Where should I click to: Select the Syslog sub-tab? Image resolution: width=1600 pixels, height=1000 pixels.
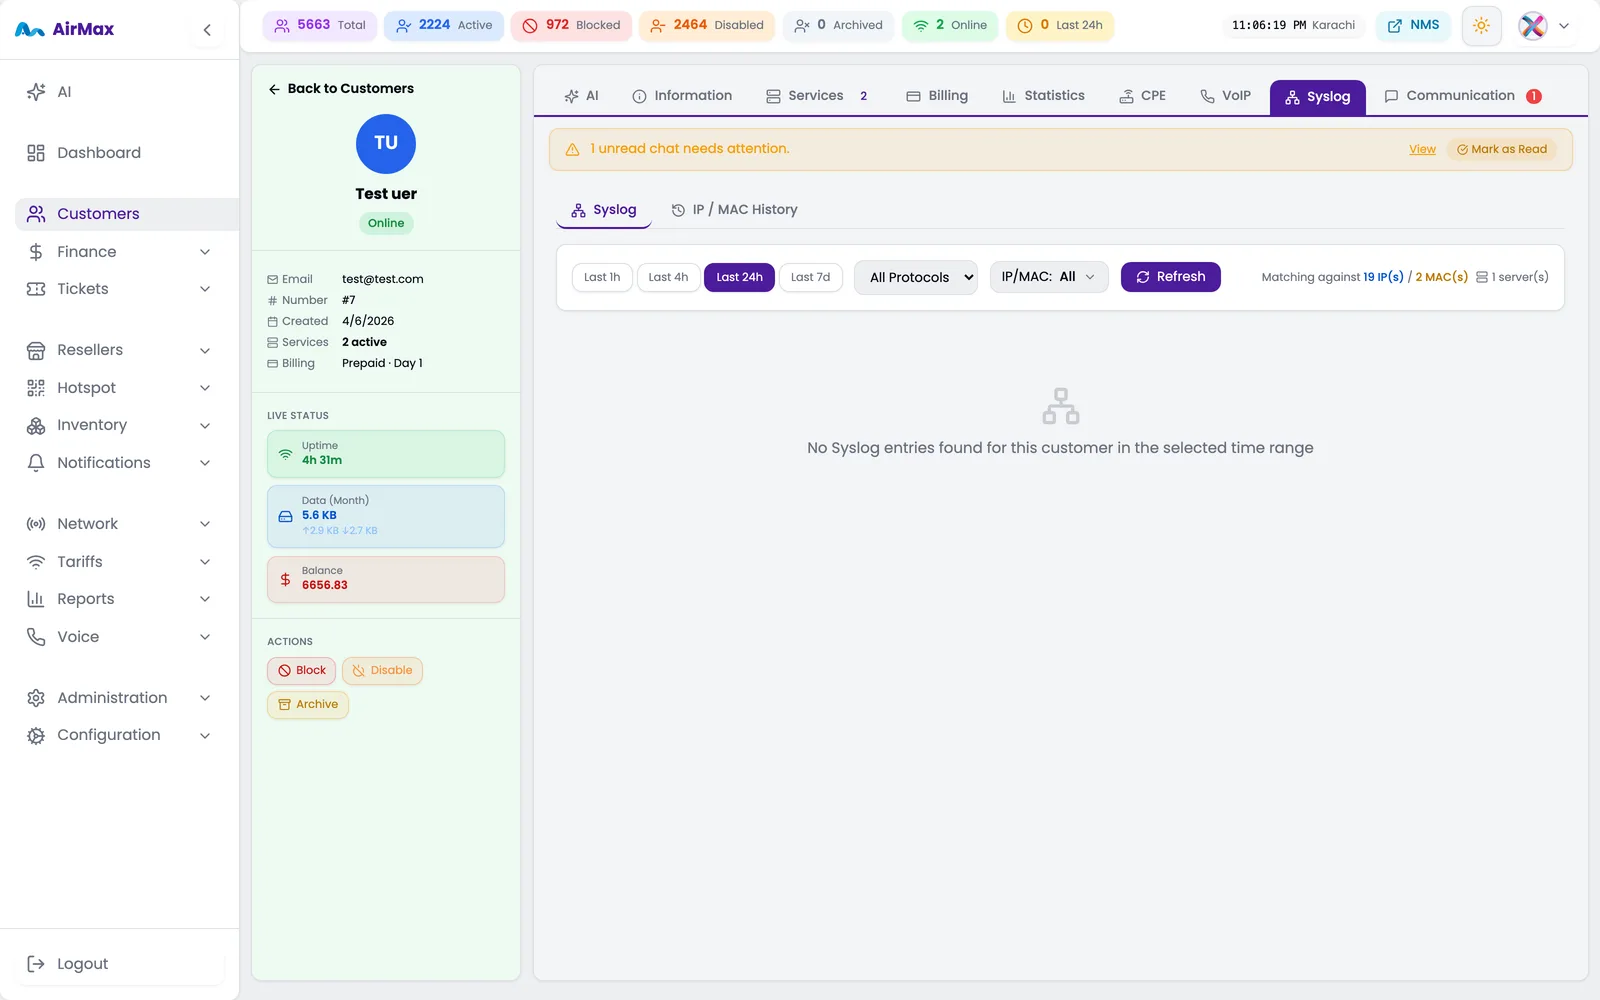(x=604, y=210)
